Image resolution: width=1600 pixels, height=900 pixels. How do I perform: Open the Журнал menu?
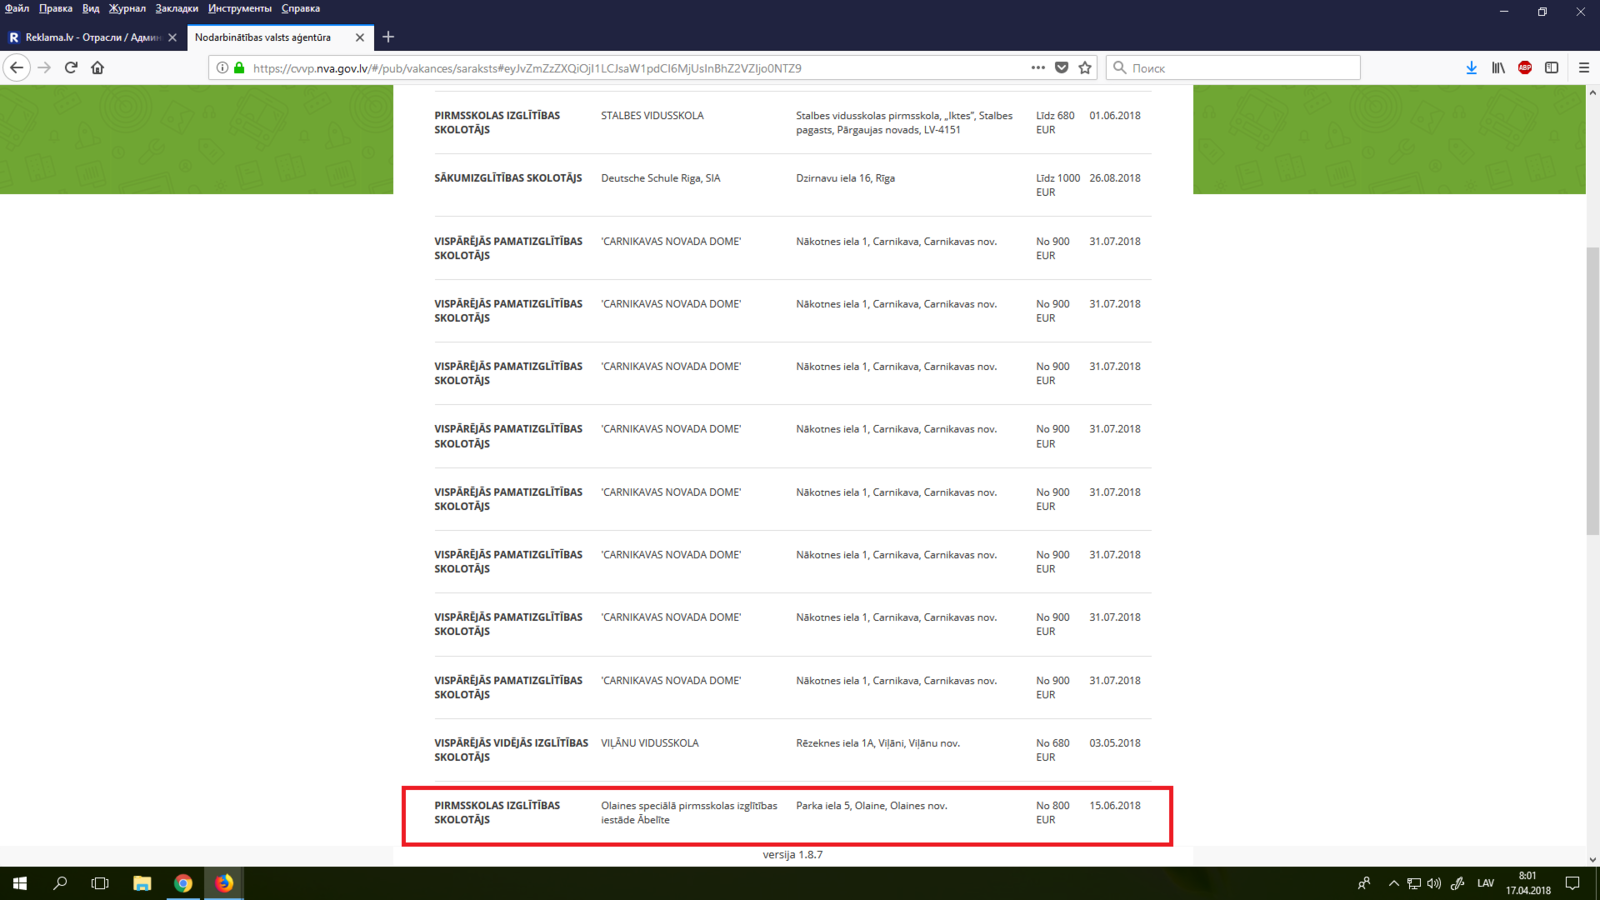[127, 9]
